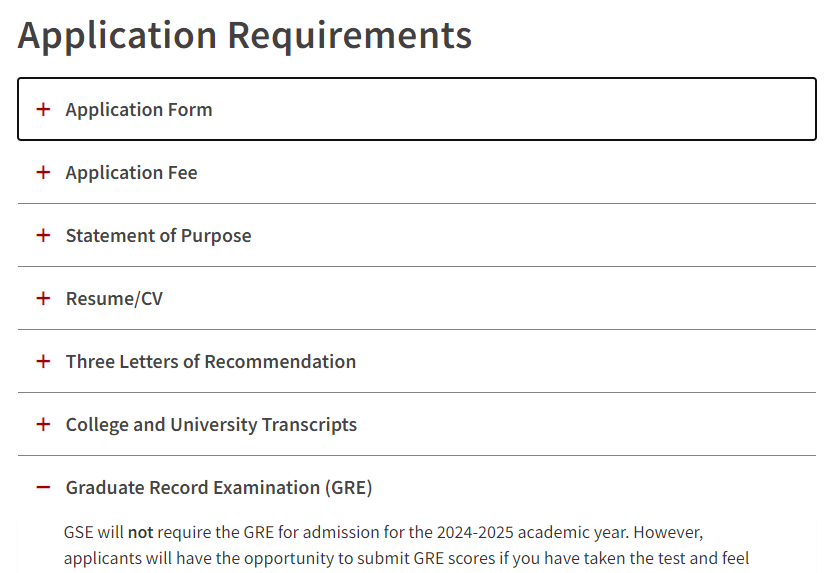The width and height of the screenshot is (833, 573).
Task: Click the plus icon for College and University Transcripts
Action: click(x=43, y=424)
